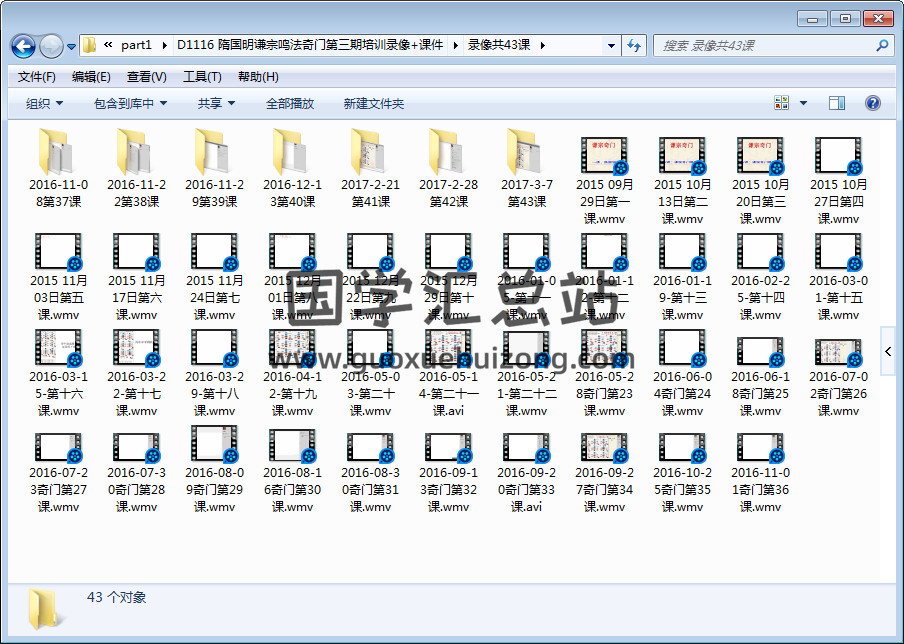Open the 文件(F) menu
Image resolution: width=904 pixels, height=644 pixels.
coord(36,77)
